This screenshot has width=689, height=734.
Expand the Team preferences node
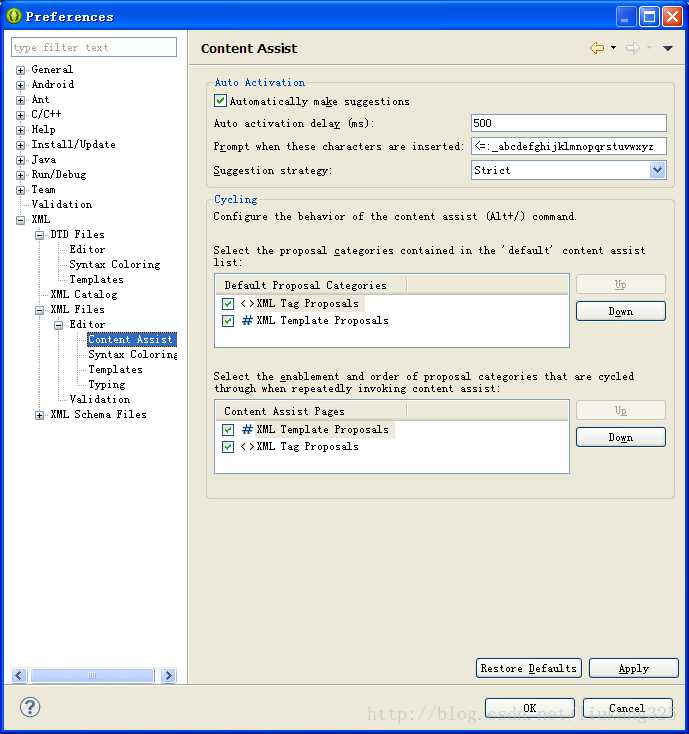point(20,190)
